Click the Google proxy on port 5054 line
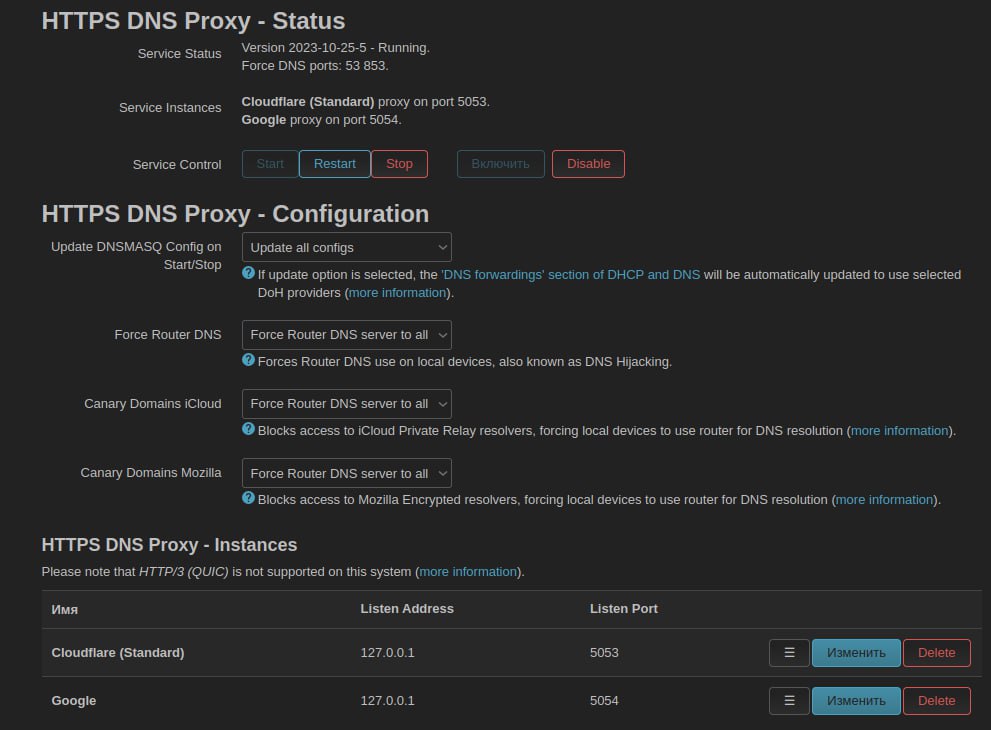Screen dimensions: 991x730 [x=321, y=120]
